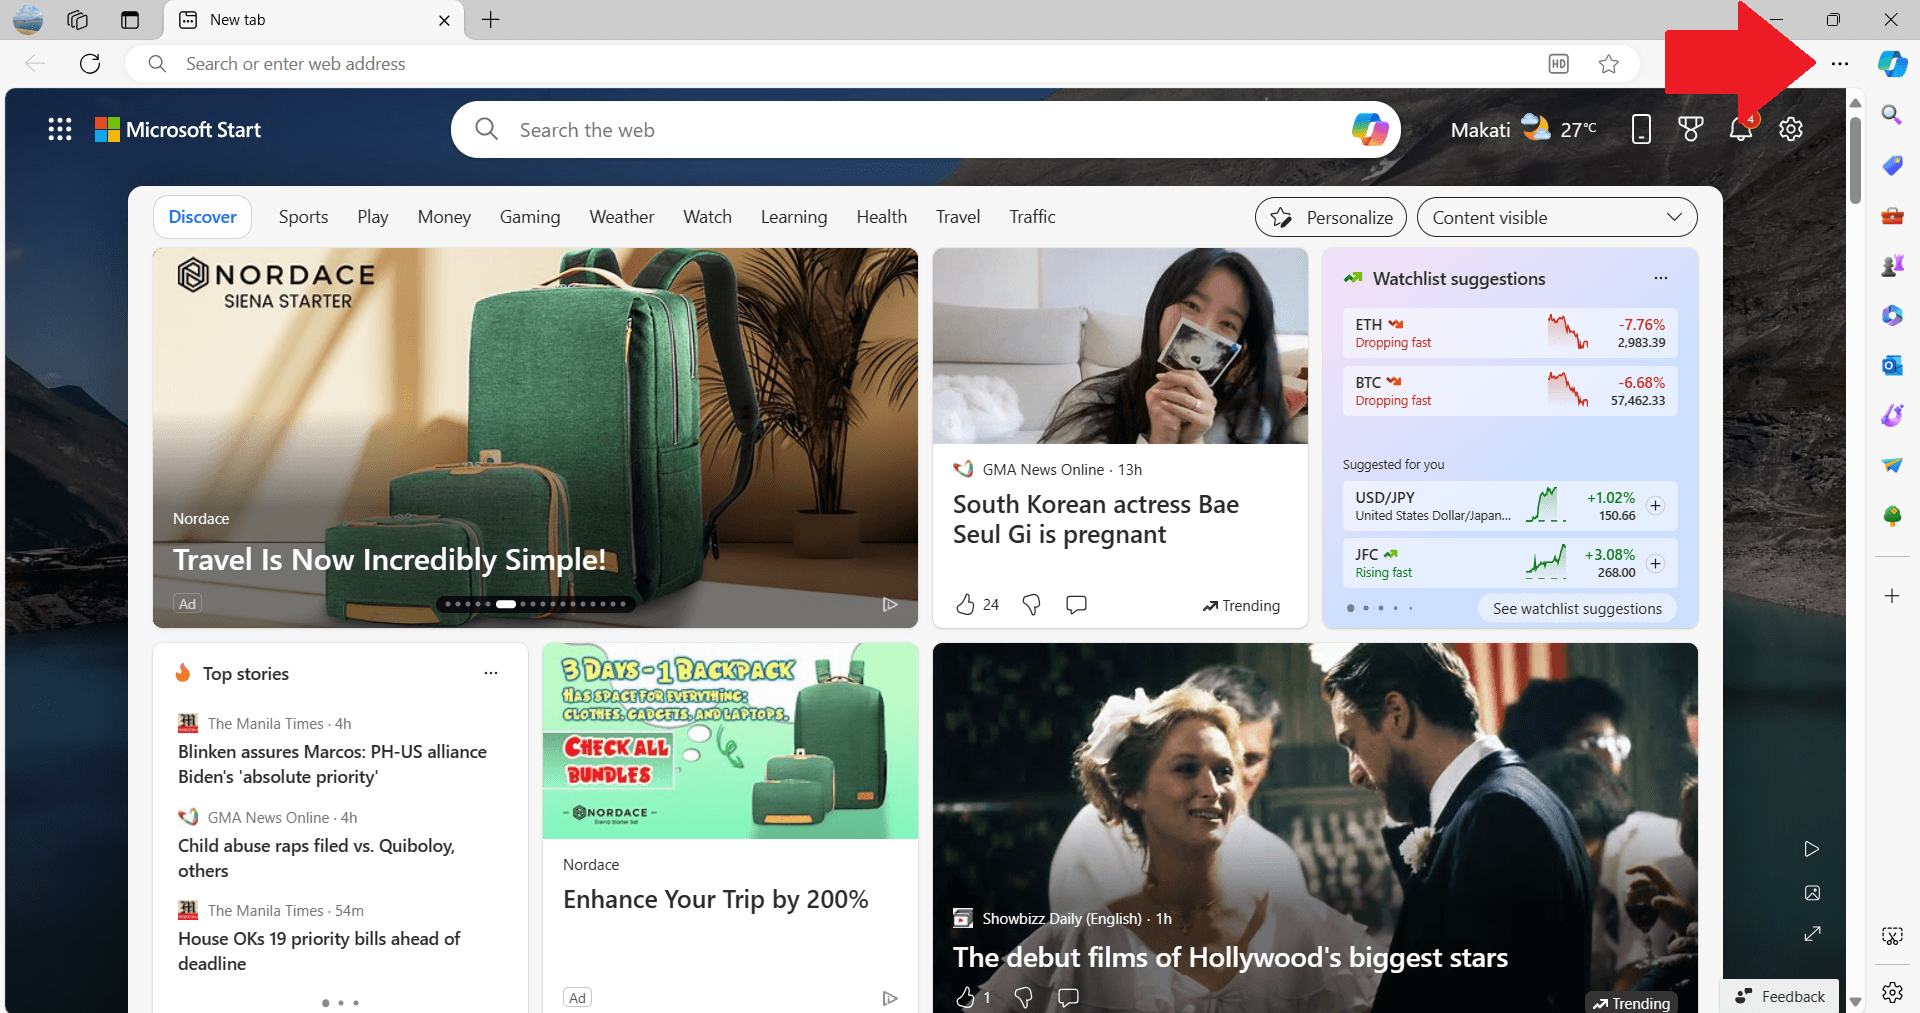Open the Gaming tab
The image size is (1920, 1013).
(x=530, y=217)
